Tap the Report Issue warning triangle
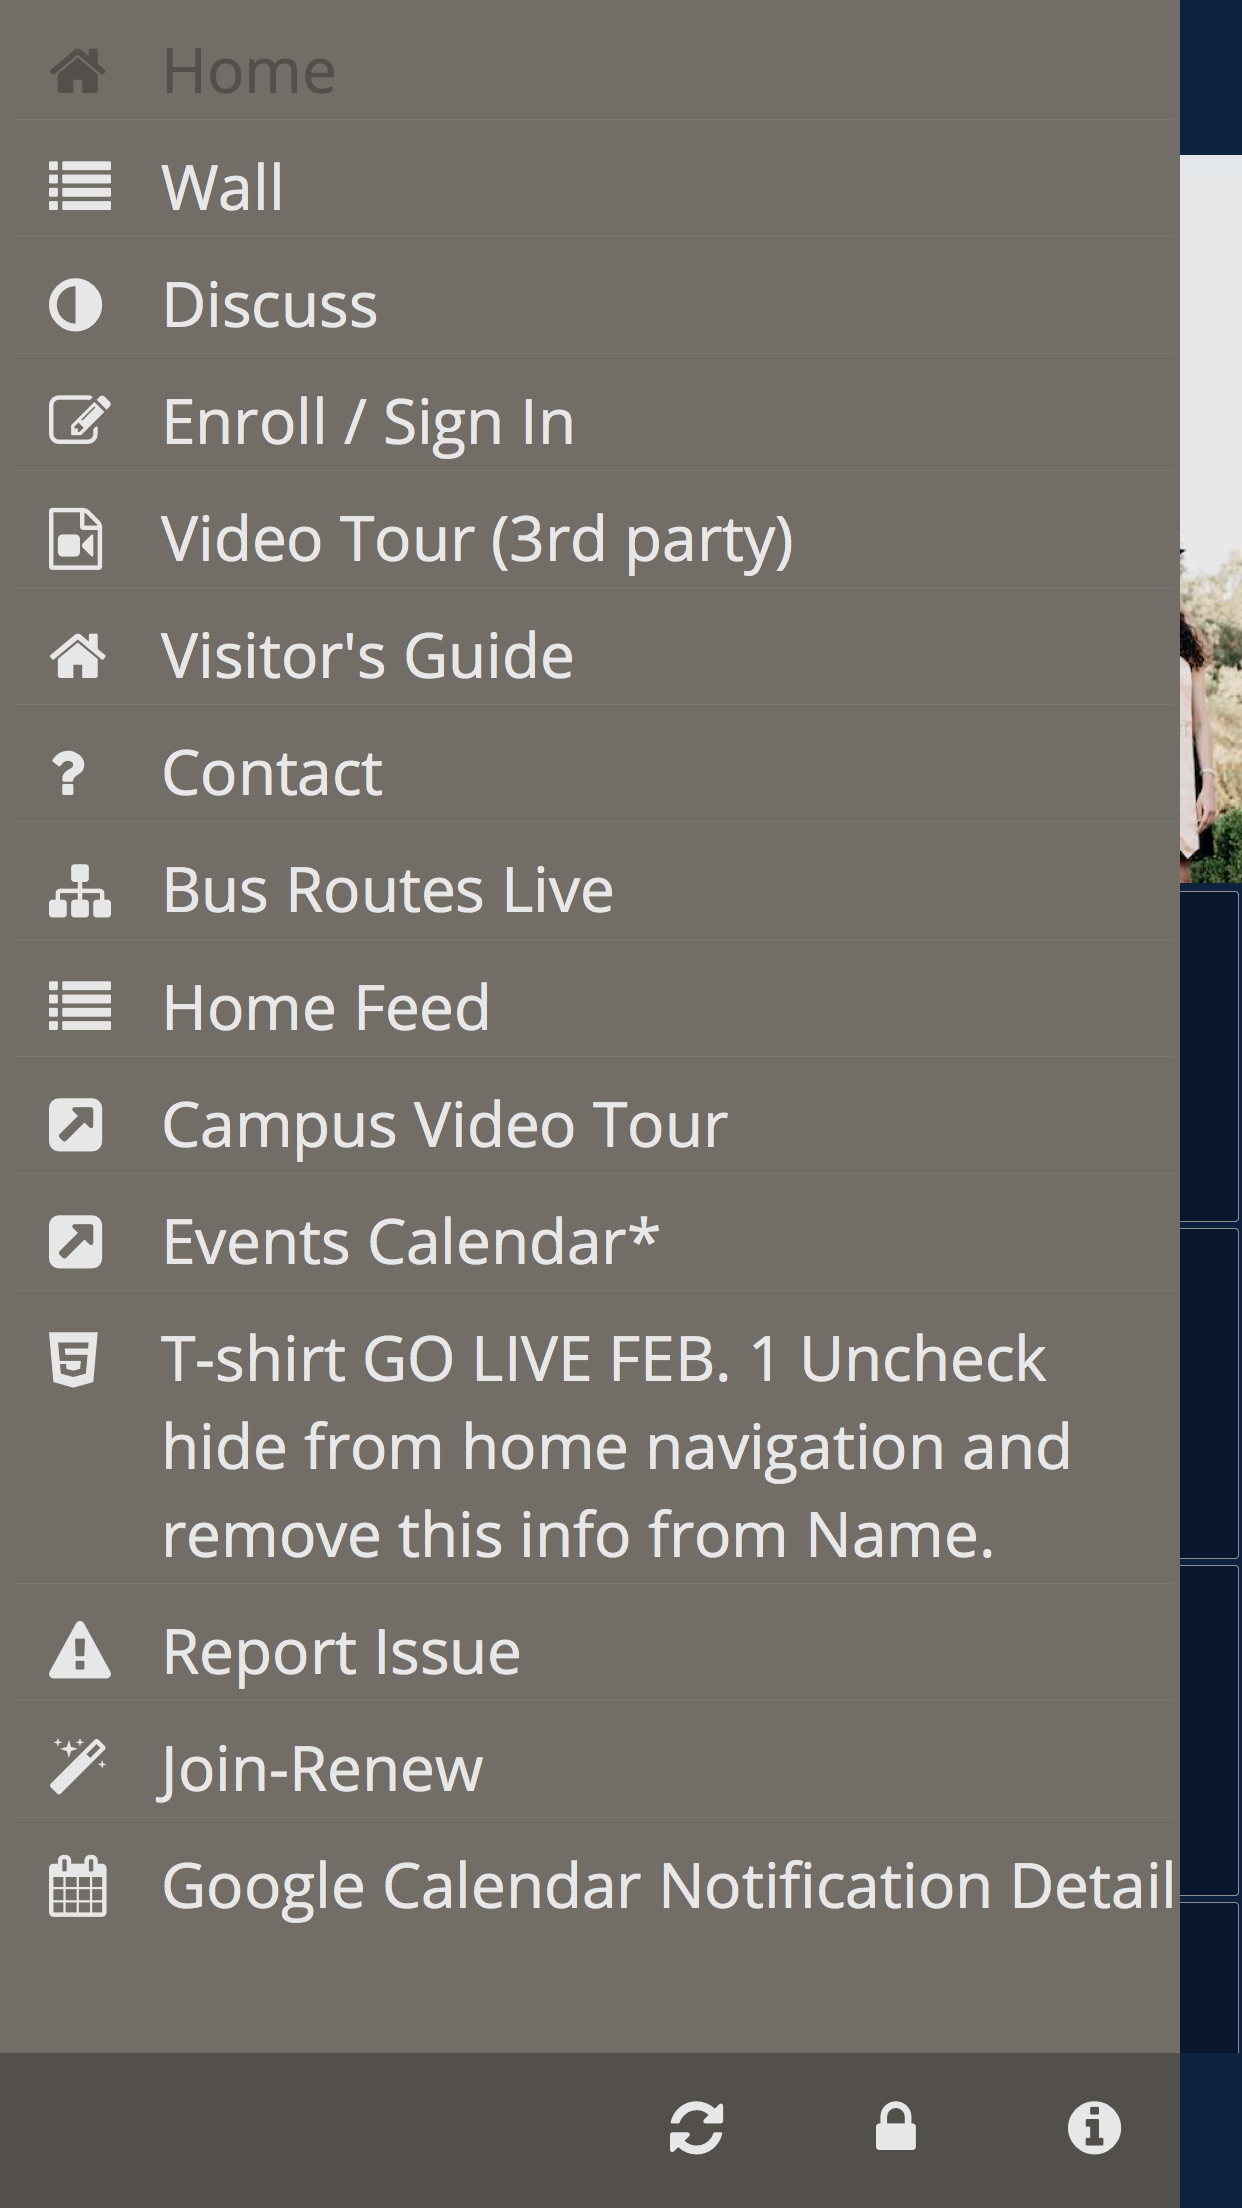The height and width of the screenshot is (2208, 1242). 79,1651
